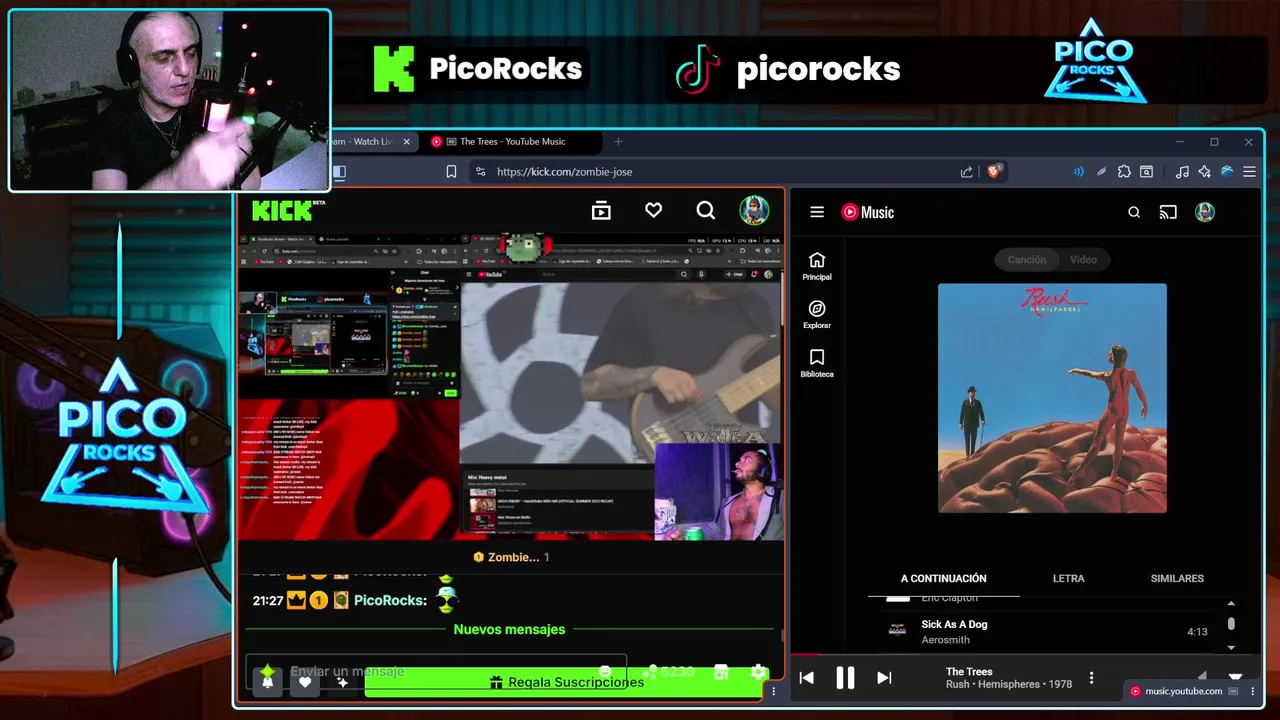Click Brave Shields lion icon
This screenshot has width=1280, height=720.
[x=994, y=171]
